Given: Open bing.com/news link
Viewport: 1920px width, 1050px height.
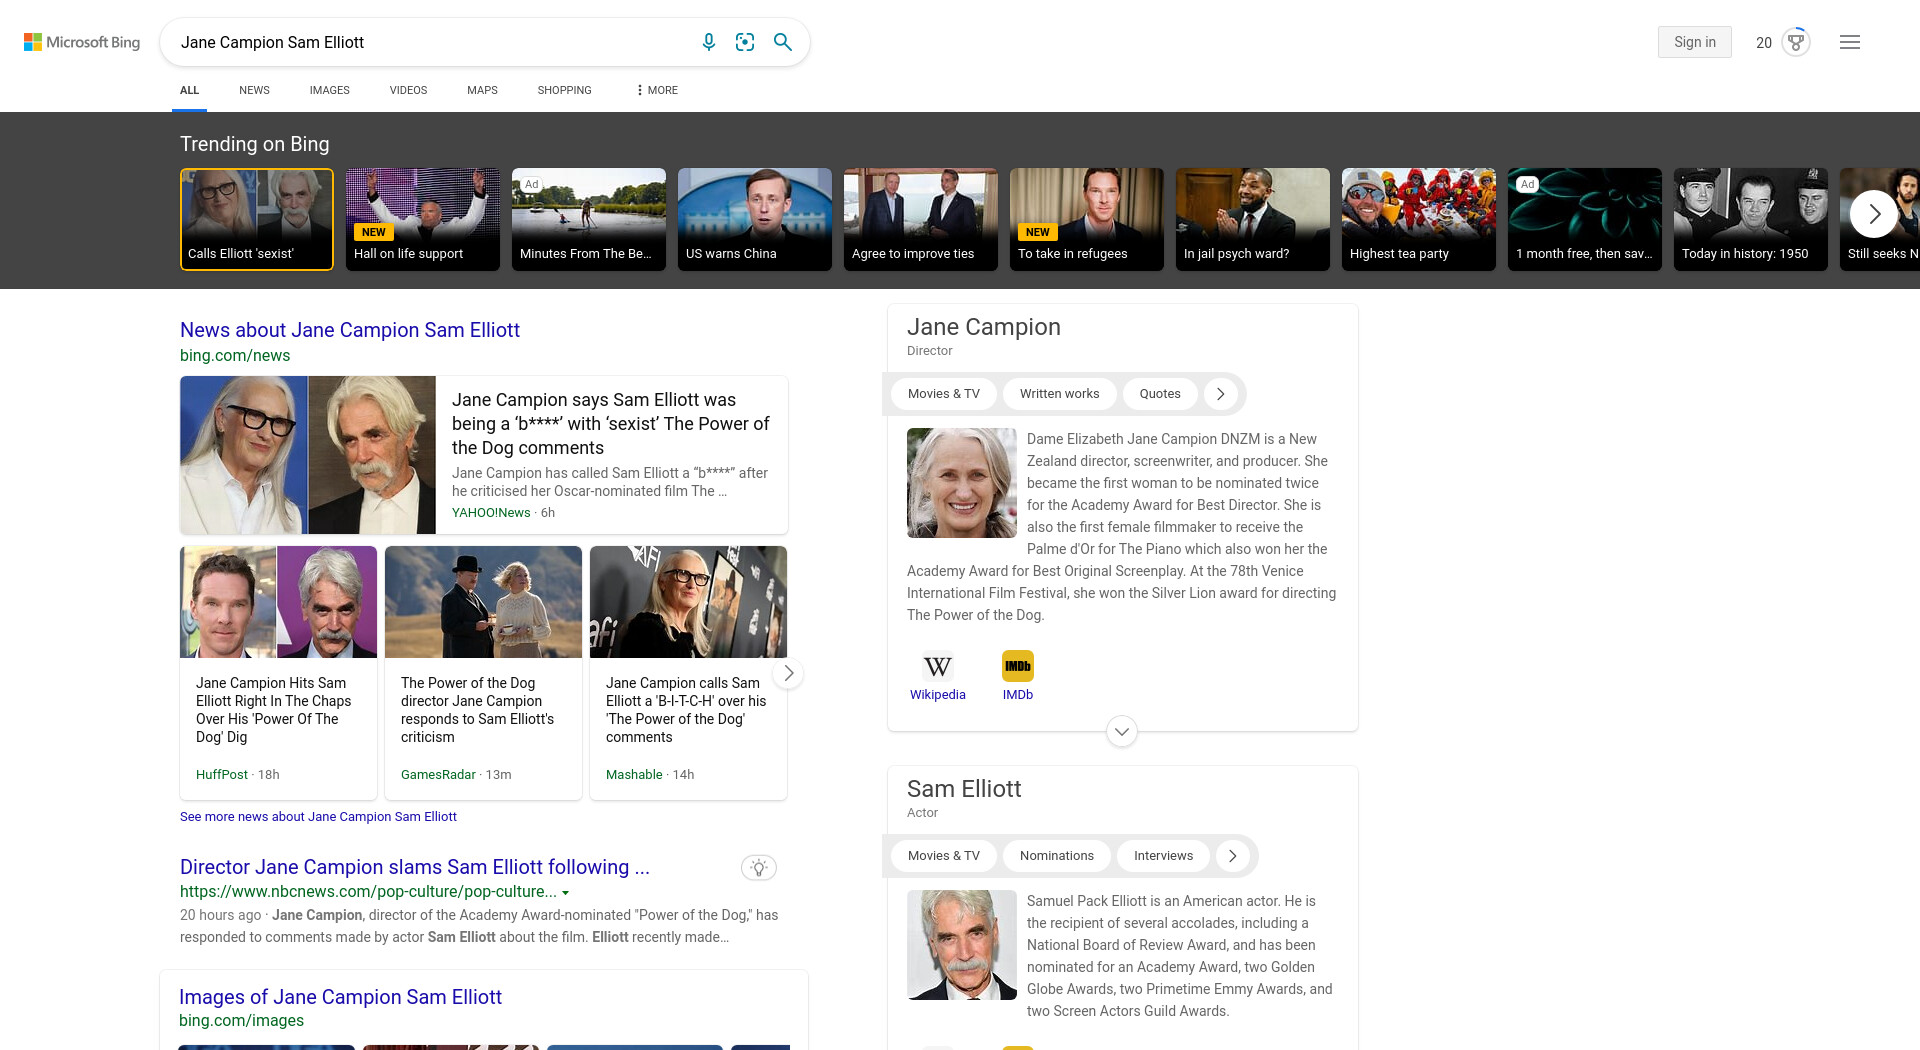Looking at the screenshot, I should tap(235, 356).
